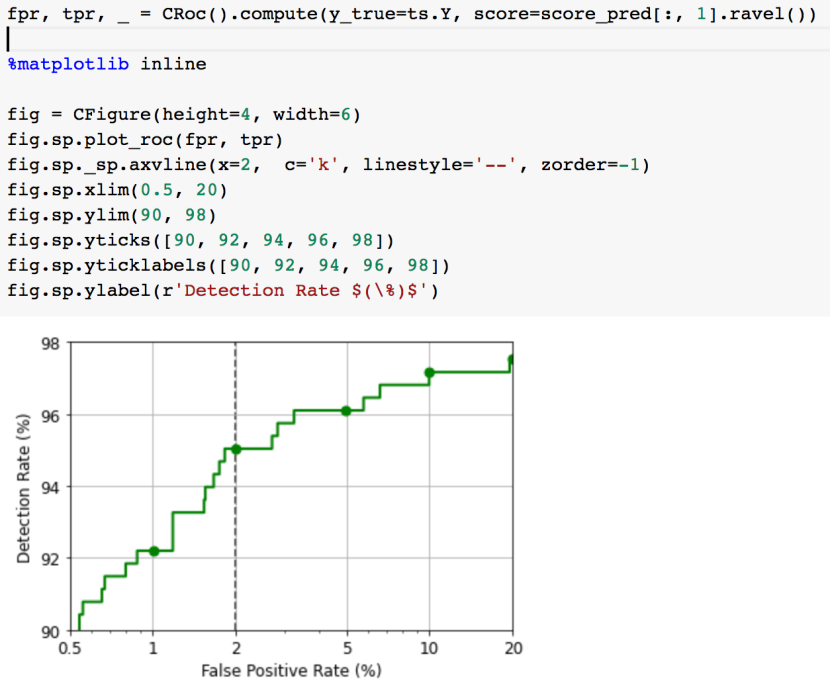Click the Detection Rate (%) axis label
This screenshot has height=696, width=831.
pyautogui.click(x=23, y=488)
